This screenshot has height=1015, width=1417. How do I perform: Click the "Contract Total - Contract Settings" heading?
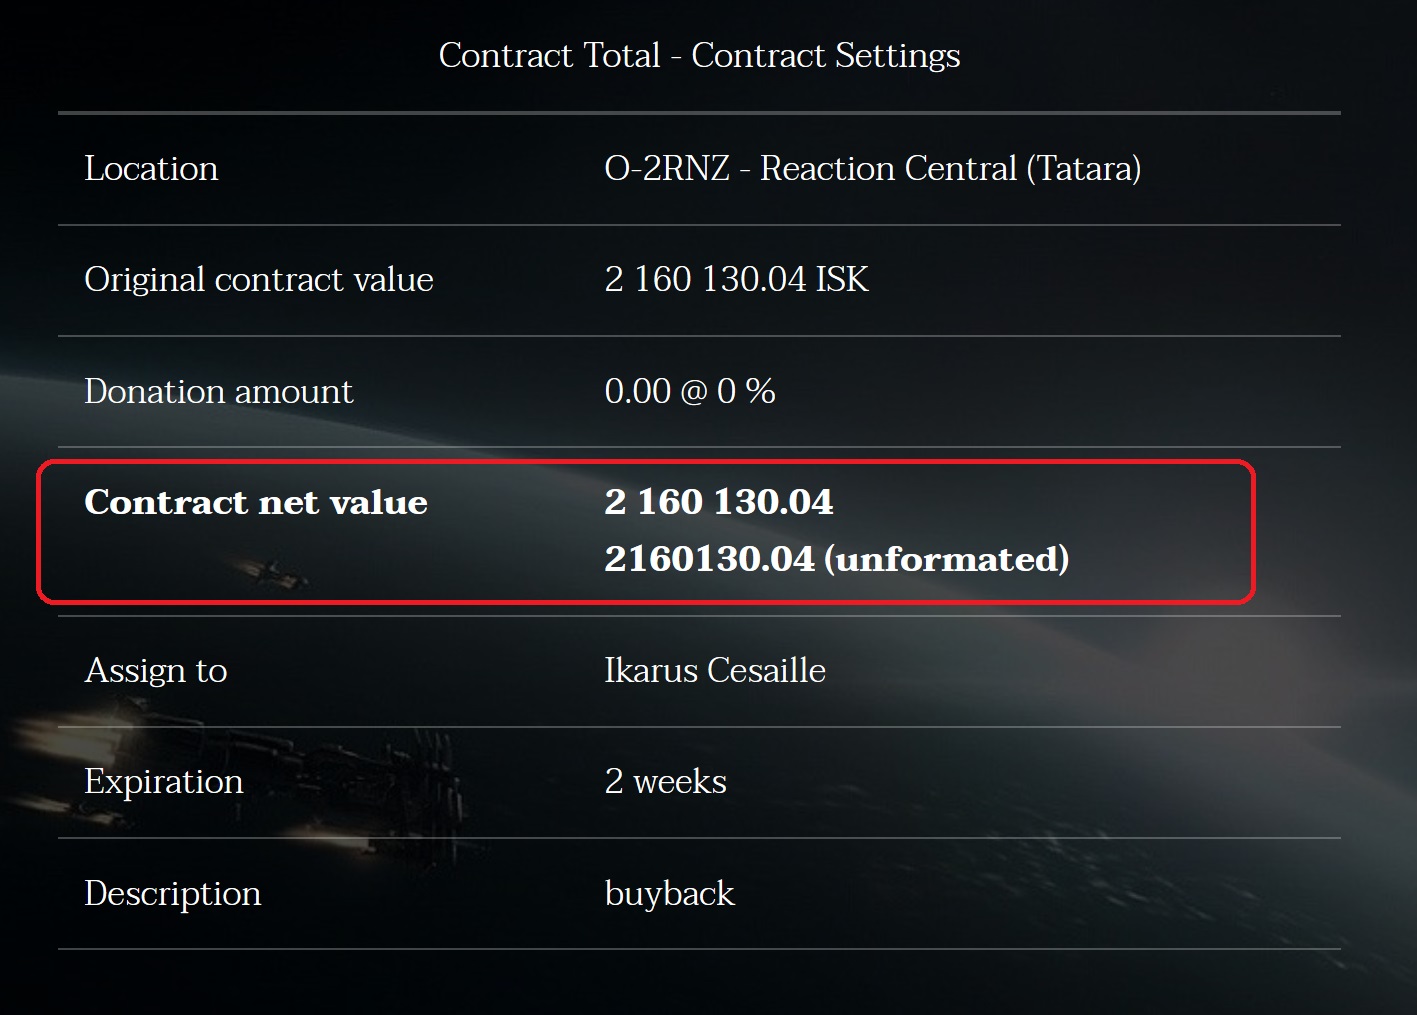(699, 55)
